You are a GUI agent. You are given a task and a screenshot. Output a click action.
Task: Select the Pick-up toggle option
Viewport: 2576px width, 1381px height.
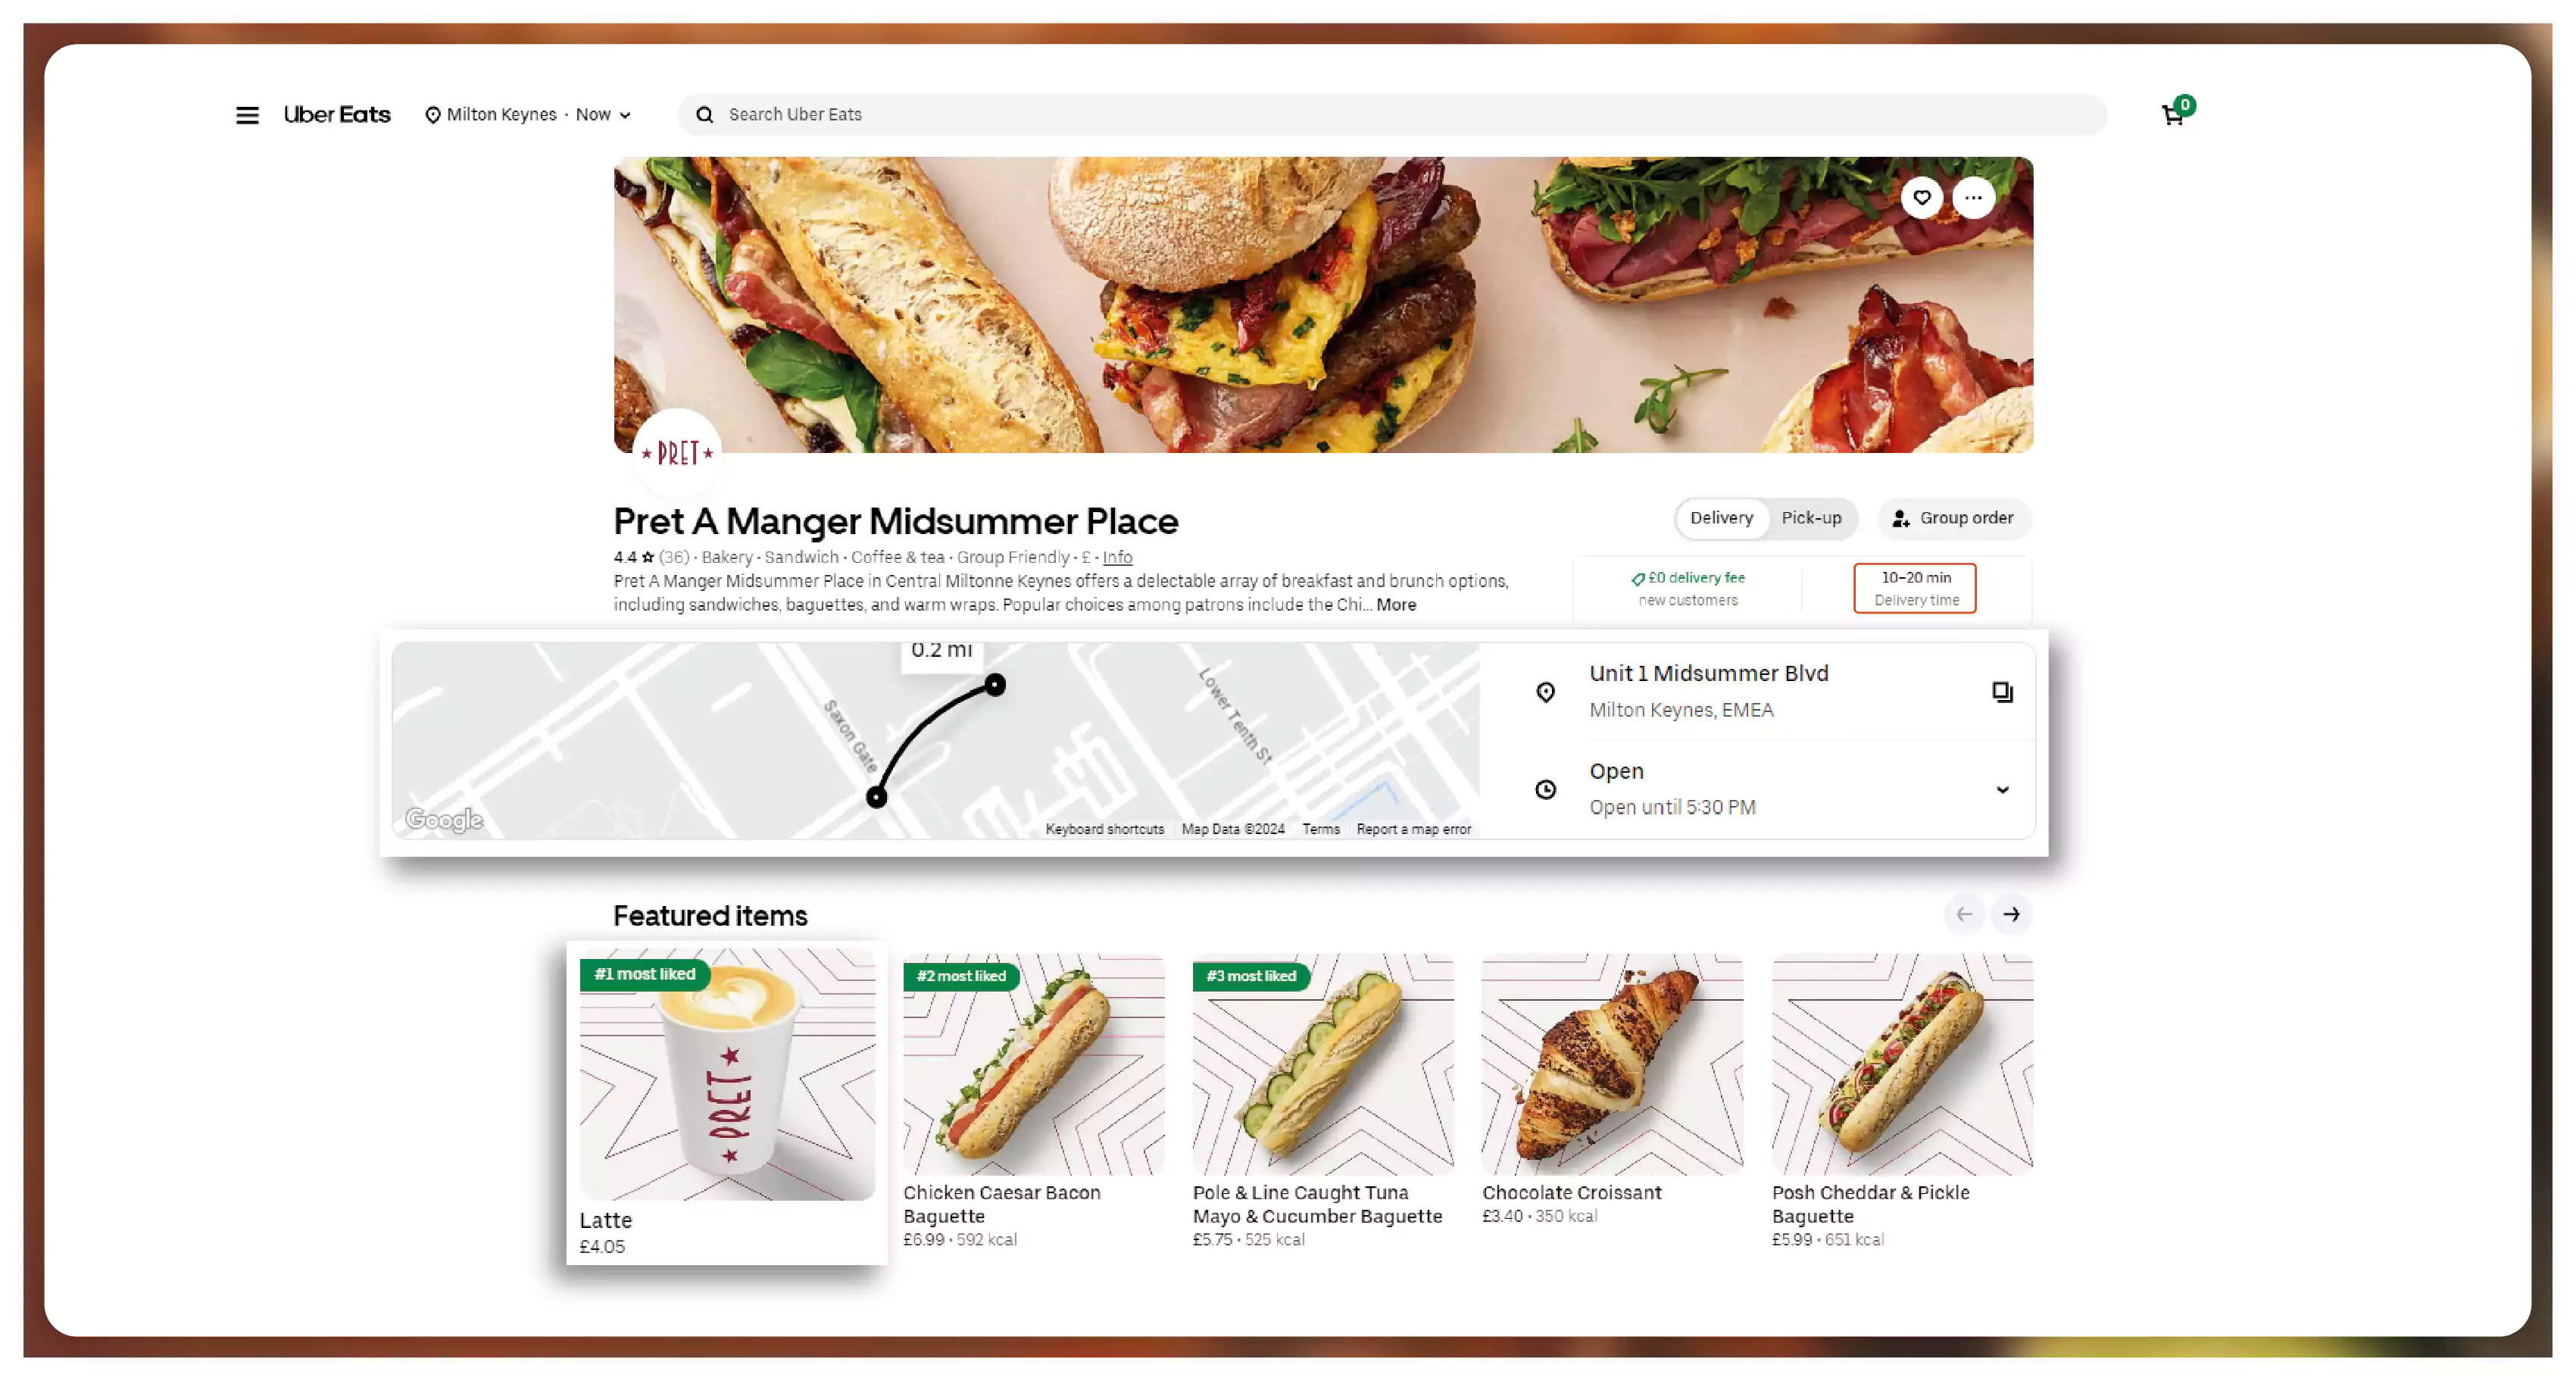[x=1809, y=517]
